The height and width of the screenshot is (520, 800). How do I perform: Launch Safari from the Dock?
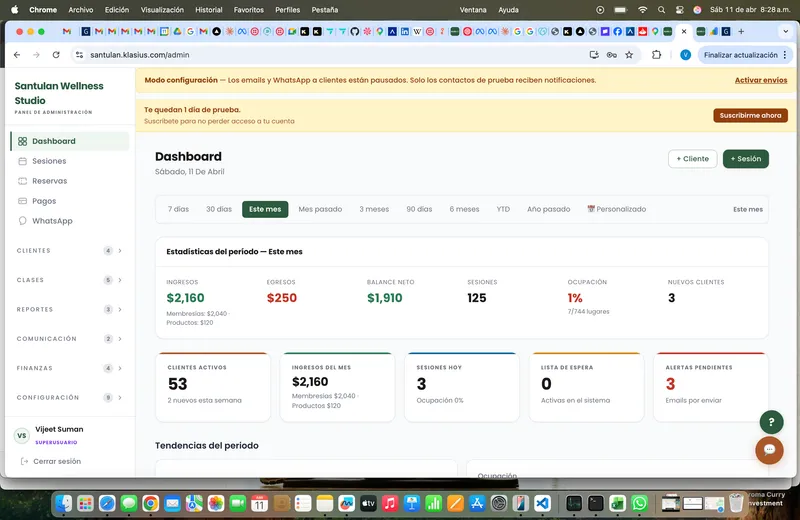tap(107, 504)
